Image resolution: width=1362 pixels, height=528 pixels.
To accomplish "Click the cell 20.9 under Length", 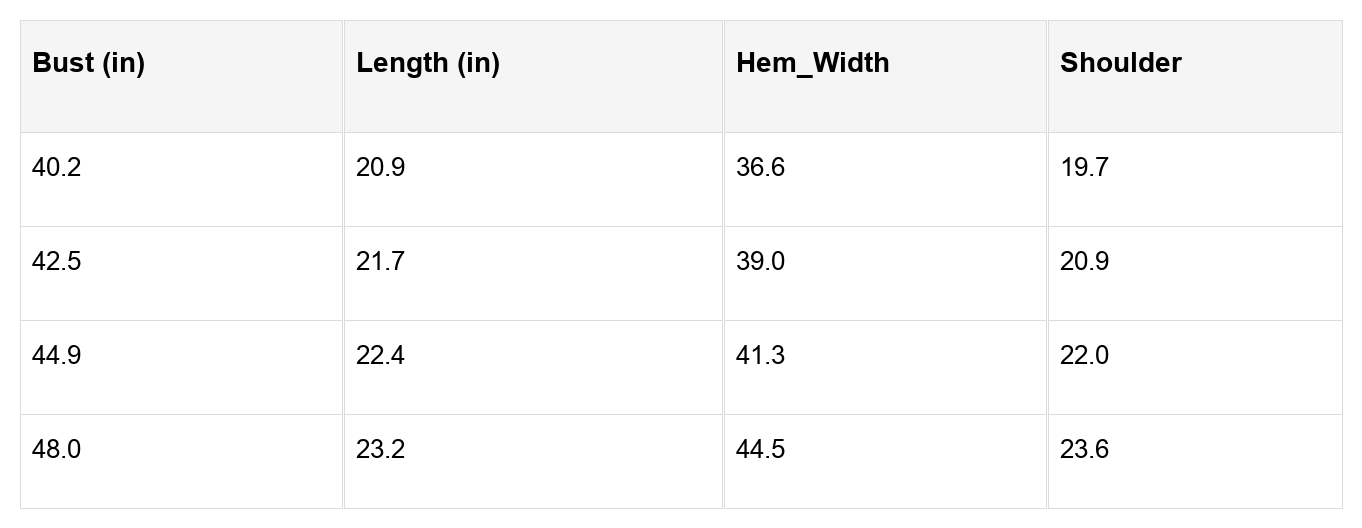I will [380, 168].
